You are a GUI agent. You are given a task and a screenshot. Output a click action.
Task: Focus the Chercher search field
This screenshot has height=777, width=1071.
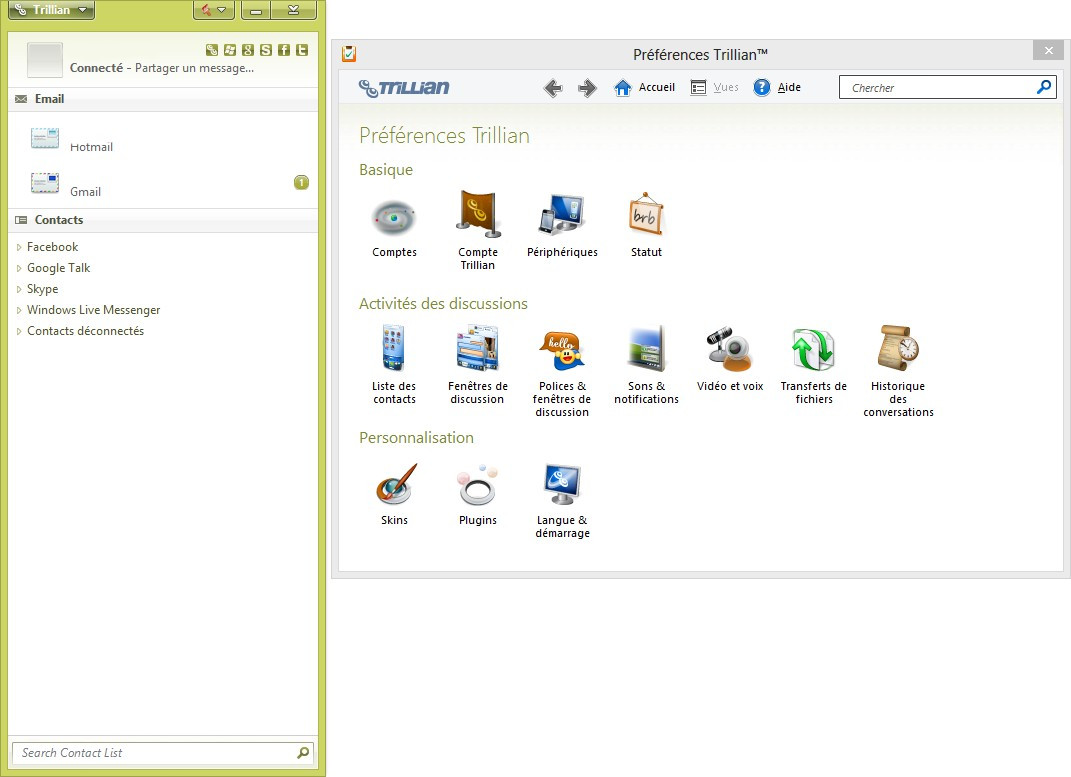pos(938,87)
